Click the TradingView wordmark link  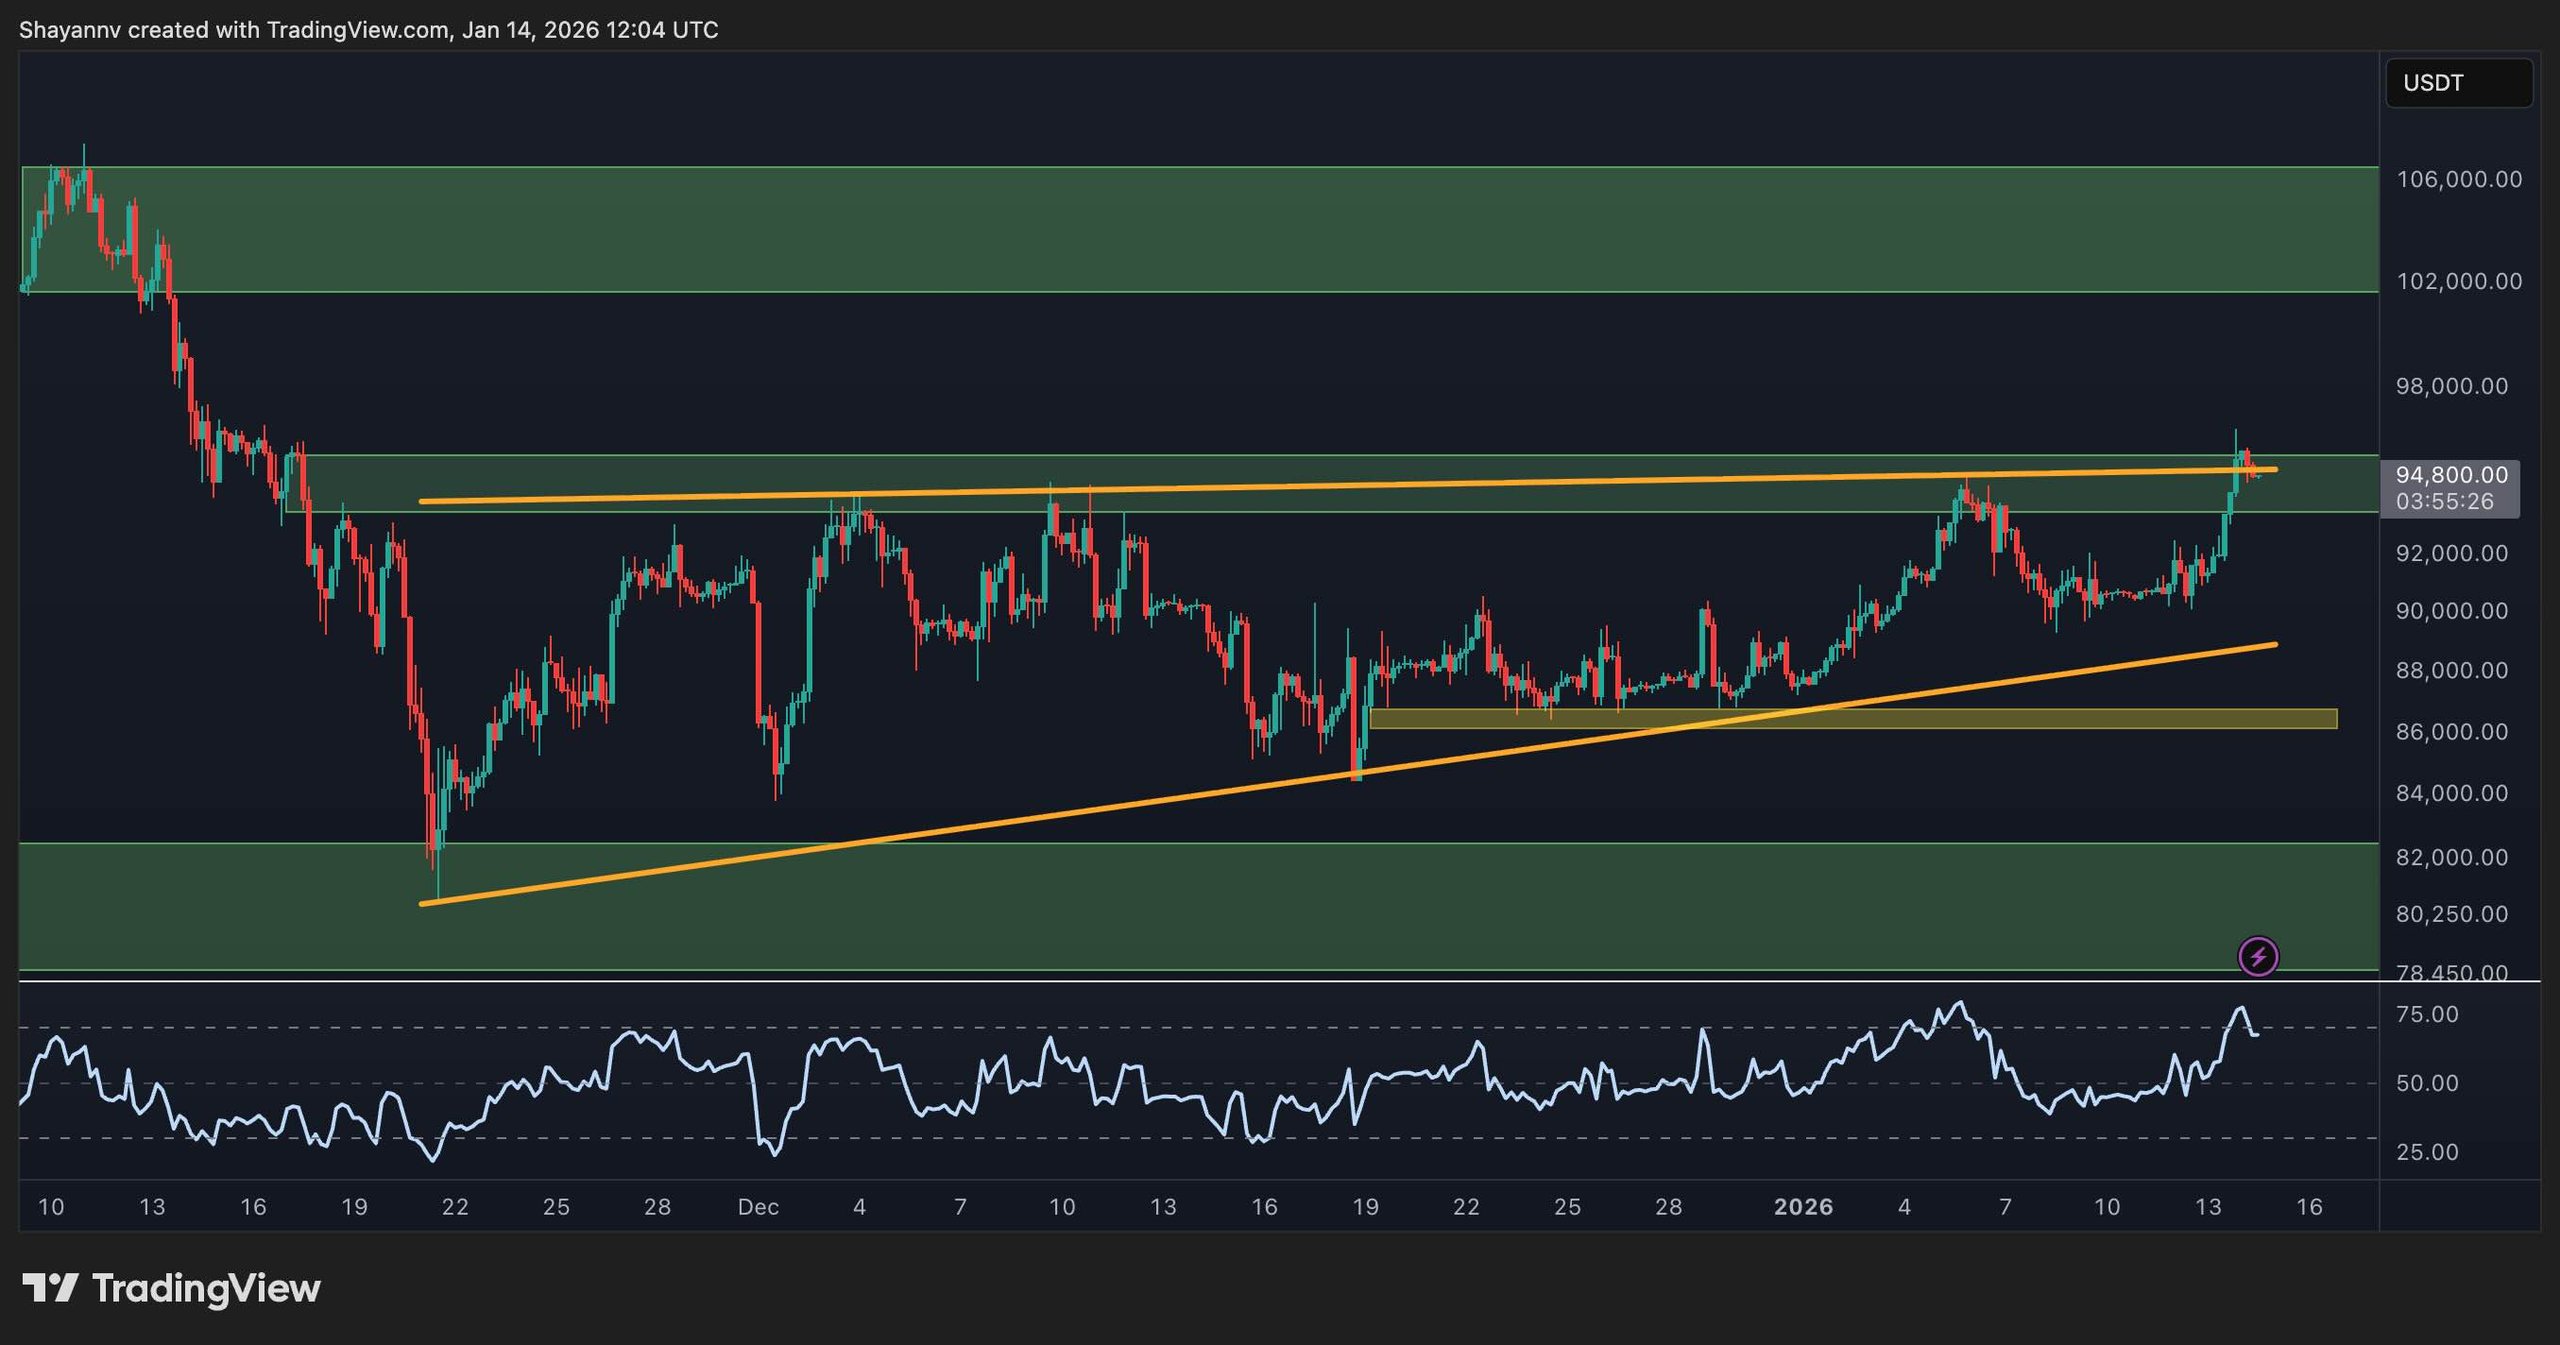[206, 1288]
